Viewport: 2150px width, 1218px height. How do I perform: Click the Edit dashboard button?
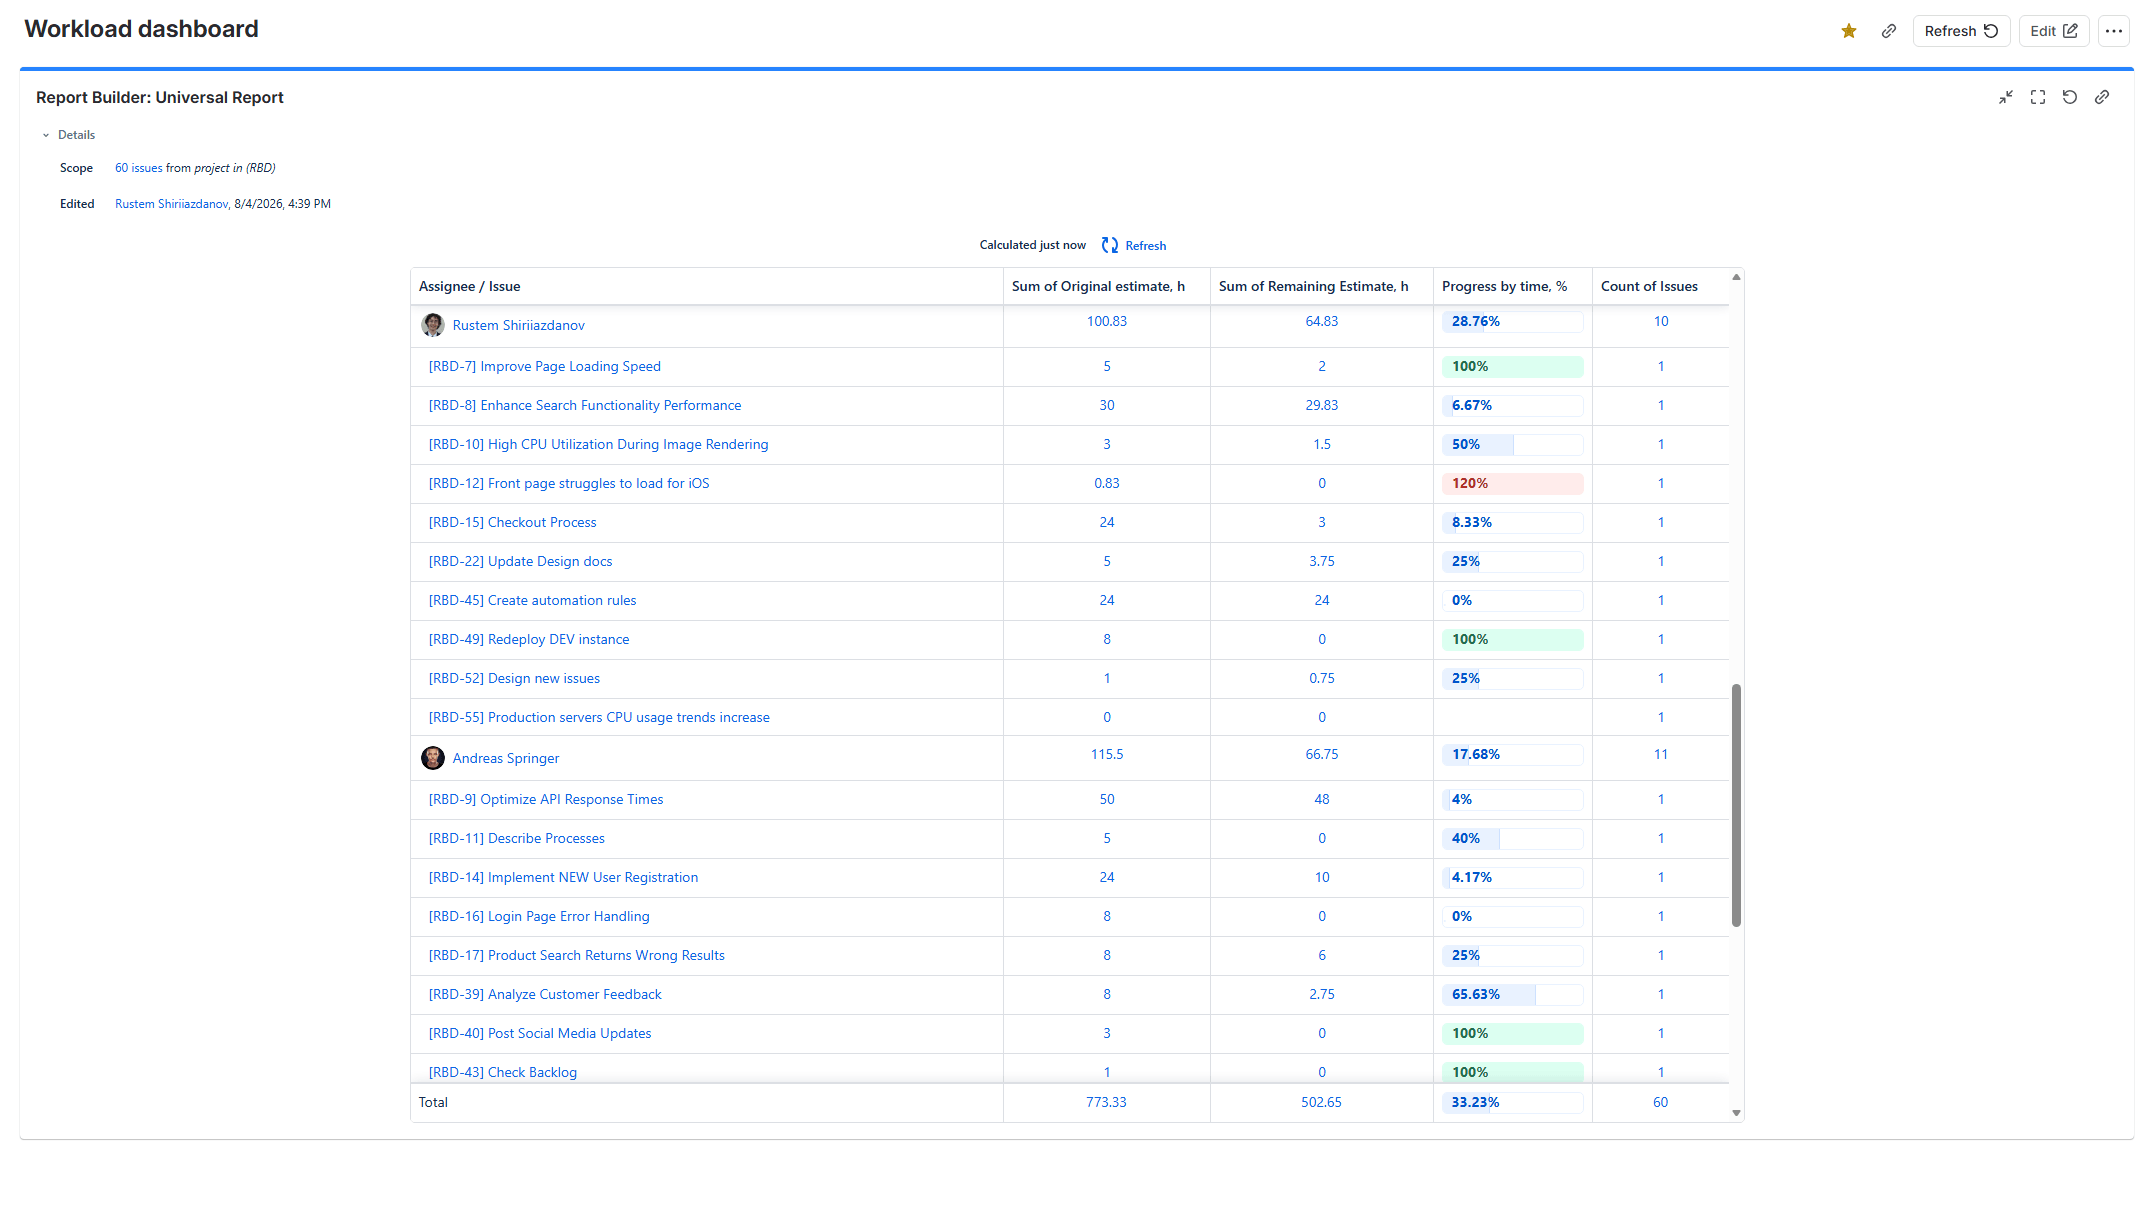(2053, 31)
